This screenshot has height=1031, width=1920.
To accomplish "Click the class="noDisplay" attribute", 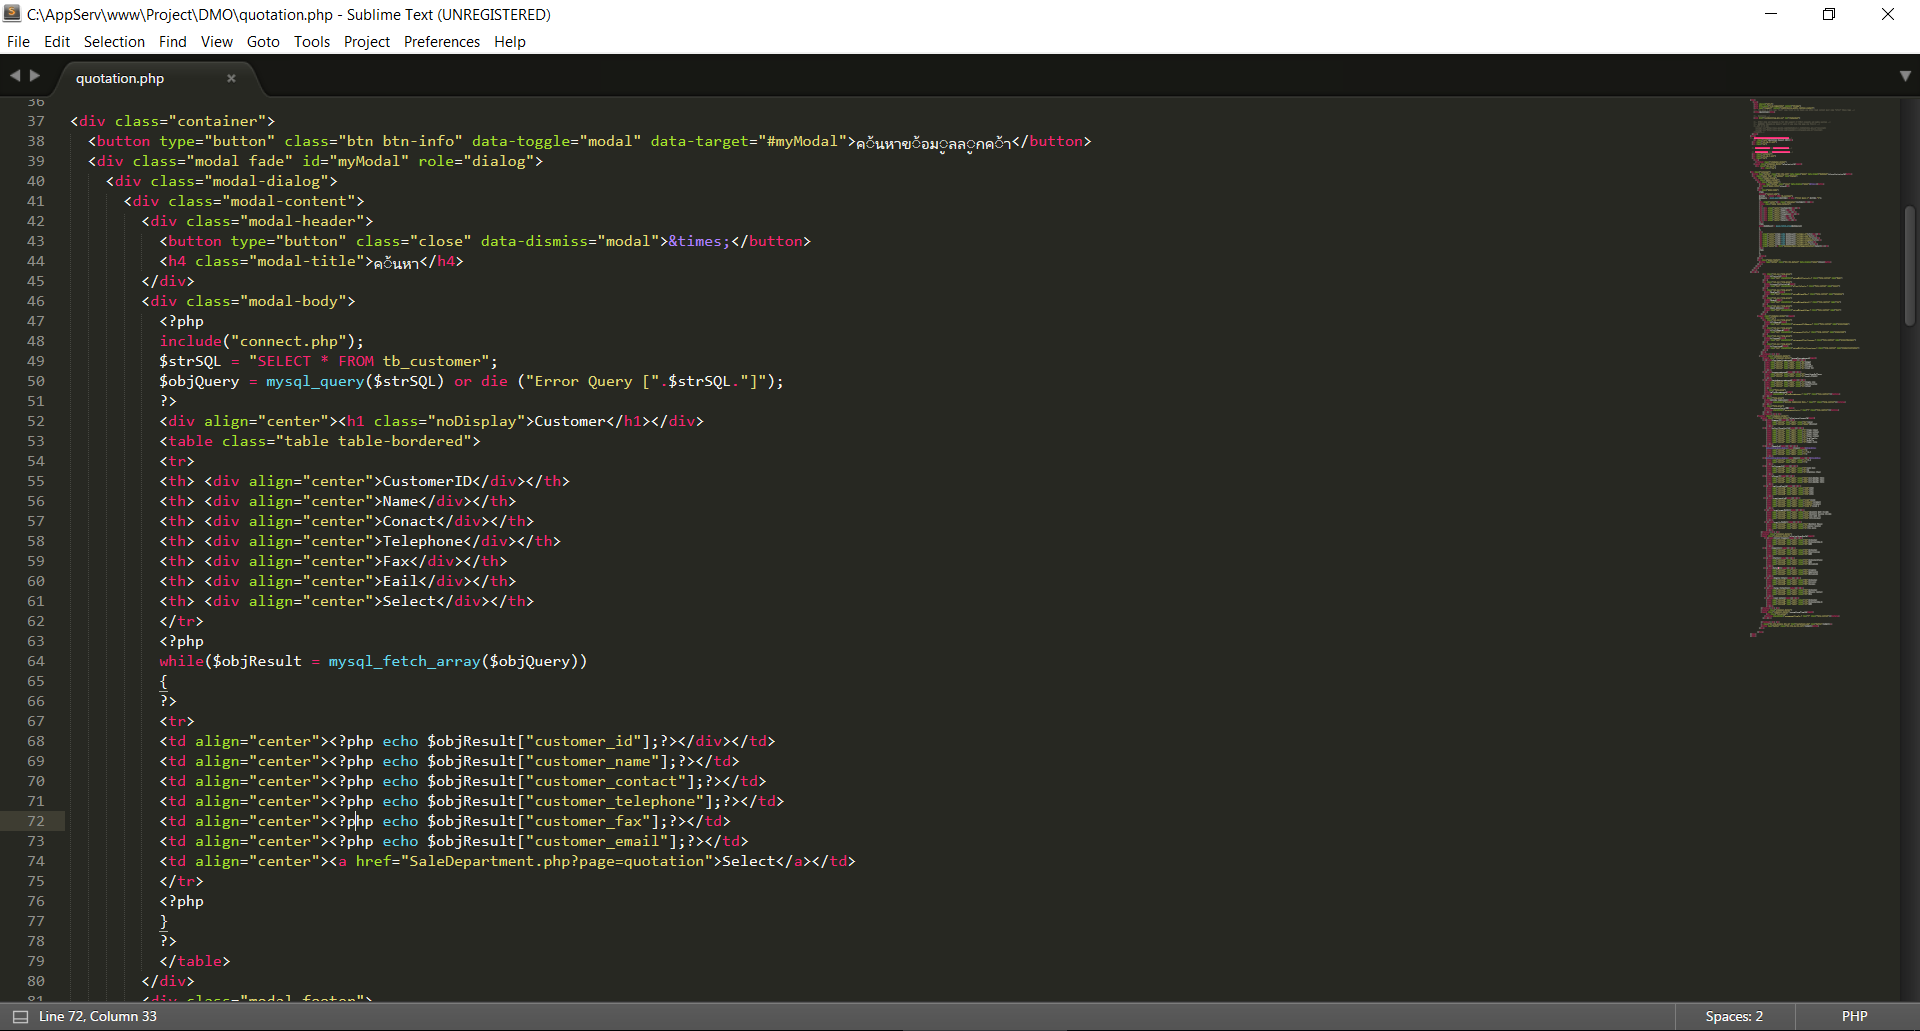I will tap(449, 421).
